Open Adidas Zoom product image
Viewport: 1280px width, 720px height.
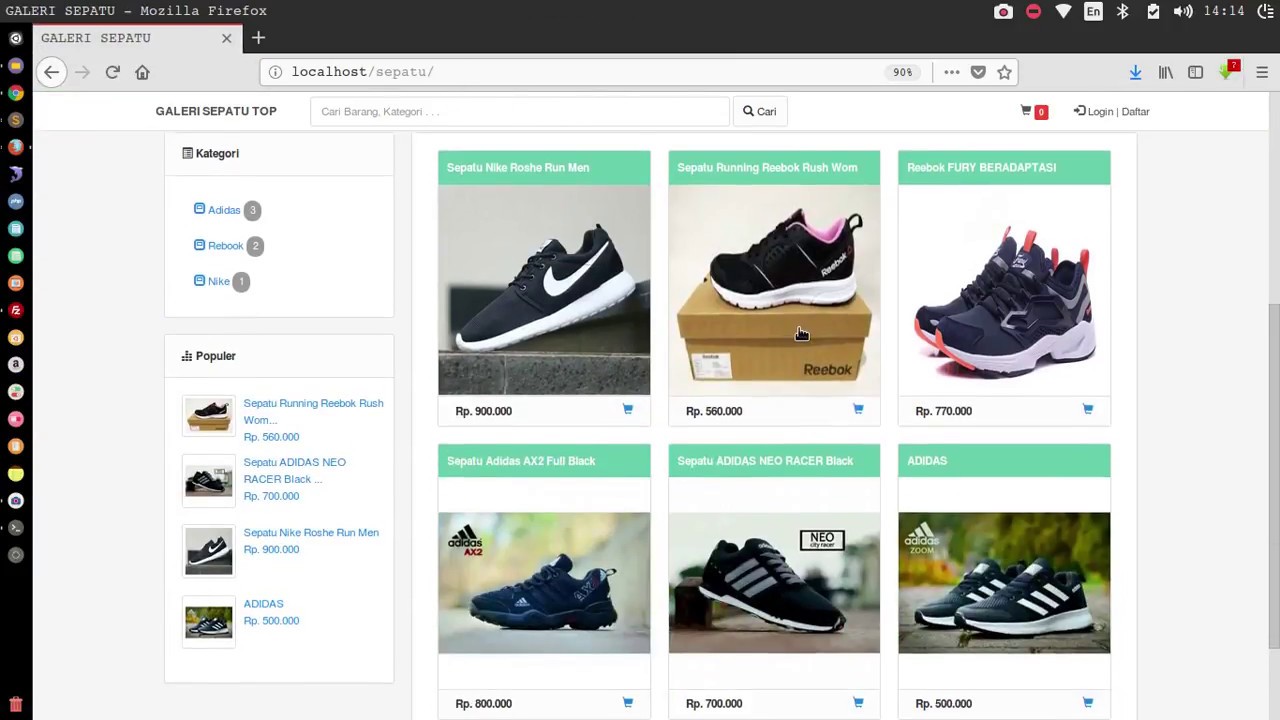click(1004, 583)
